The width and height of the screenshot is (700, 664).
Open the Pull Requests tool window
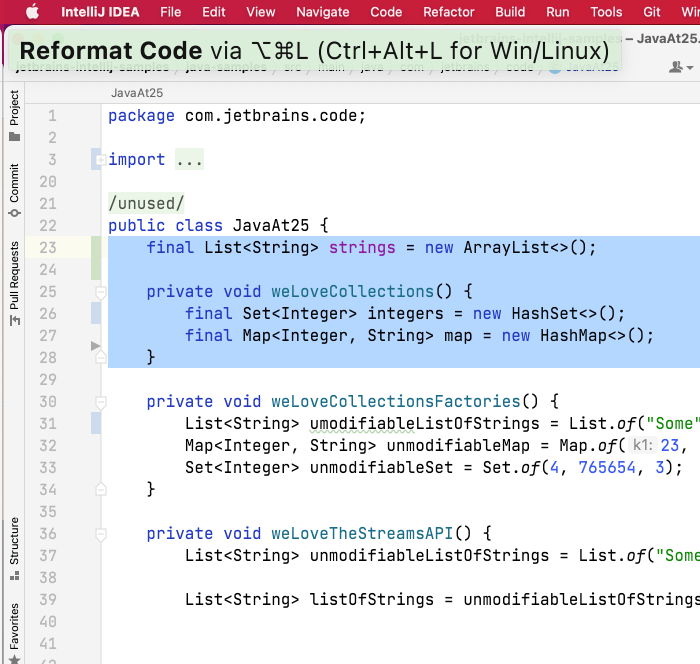click(14, 283)
